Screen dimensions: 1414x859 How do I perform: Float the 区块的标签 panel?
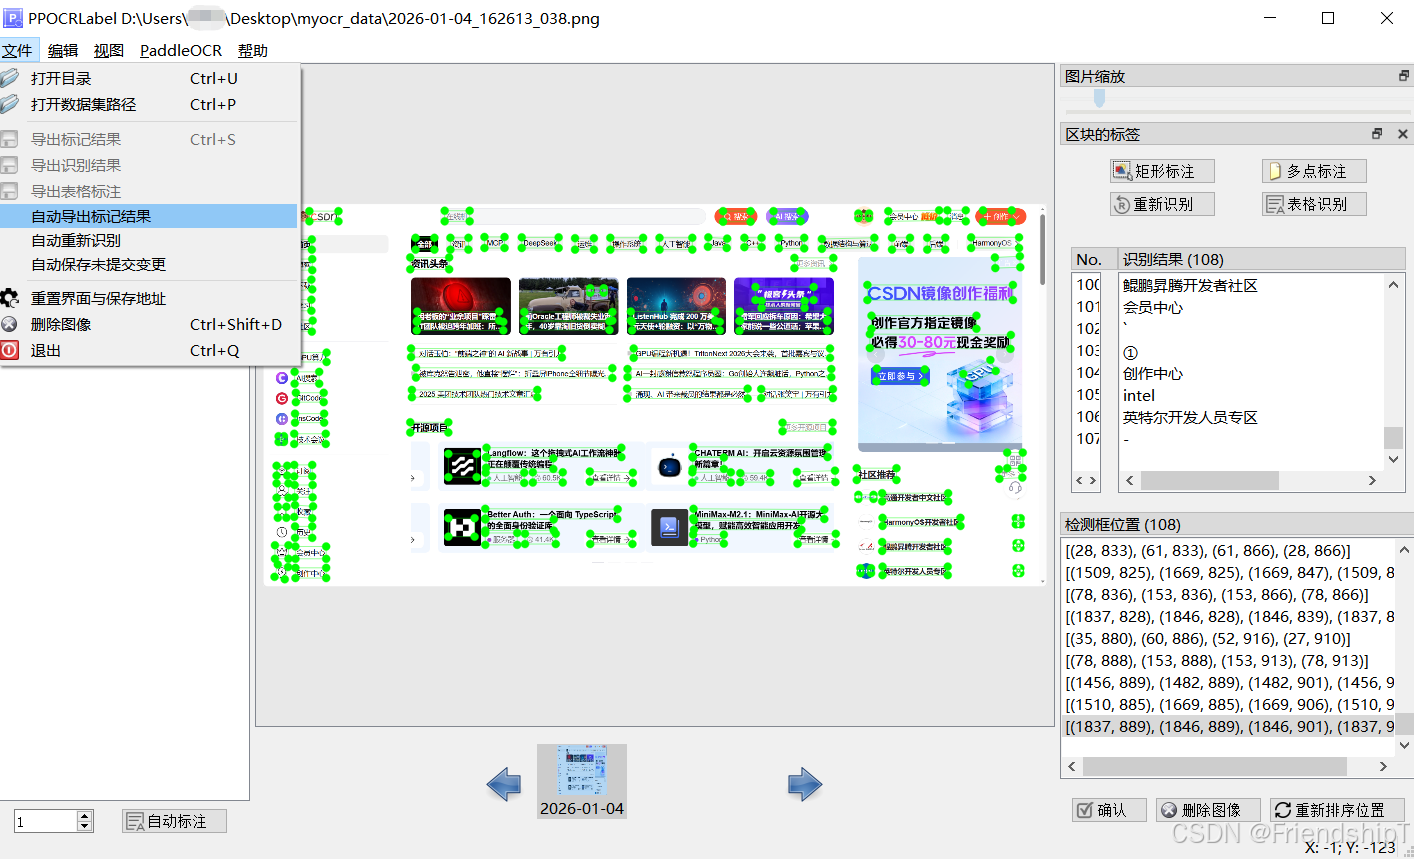click(1377, 134)
